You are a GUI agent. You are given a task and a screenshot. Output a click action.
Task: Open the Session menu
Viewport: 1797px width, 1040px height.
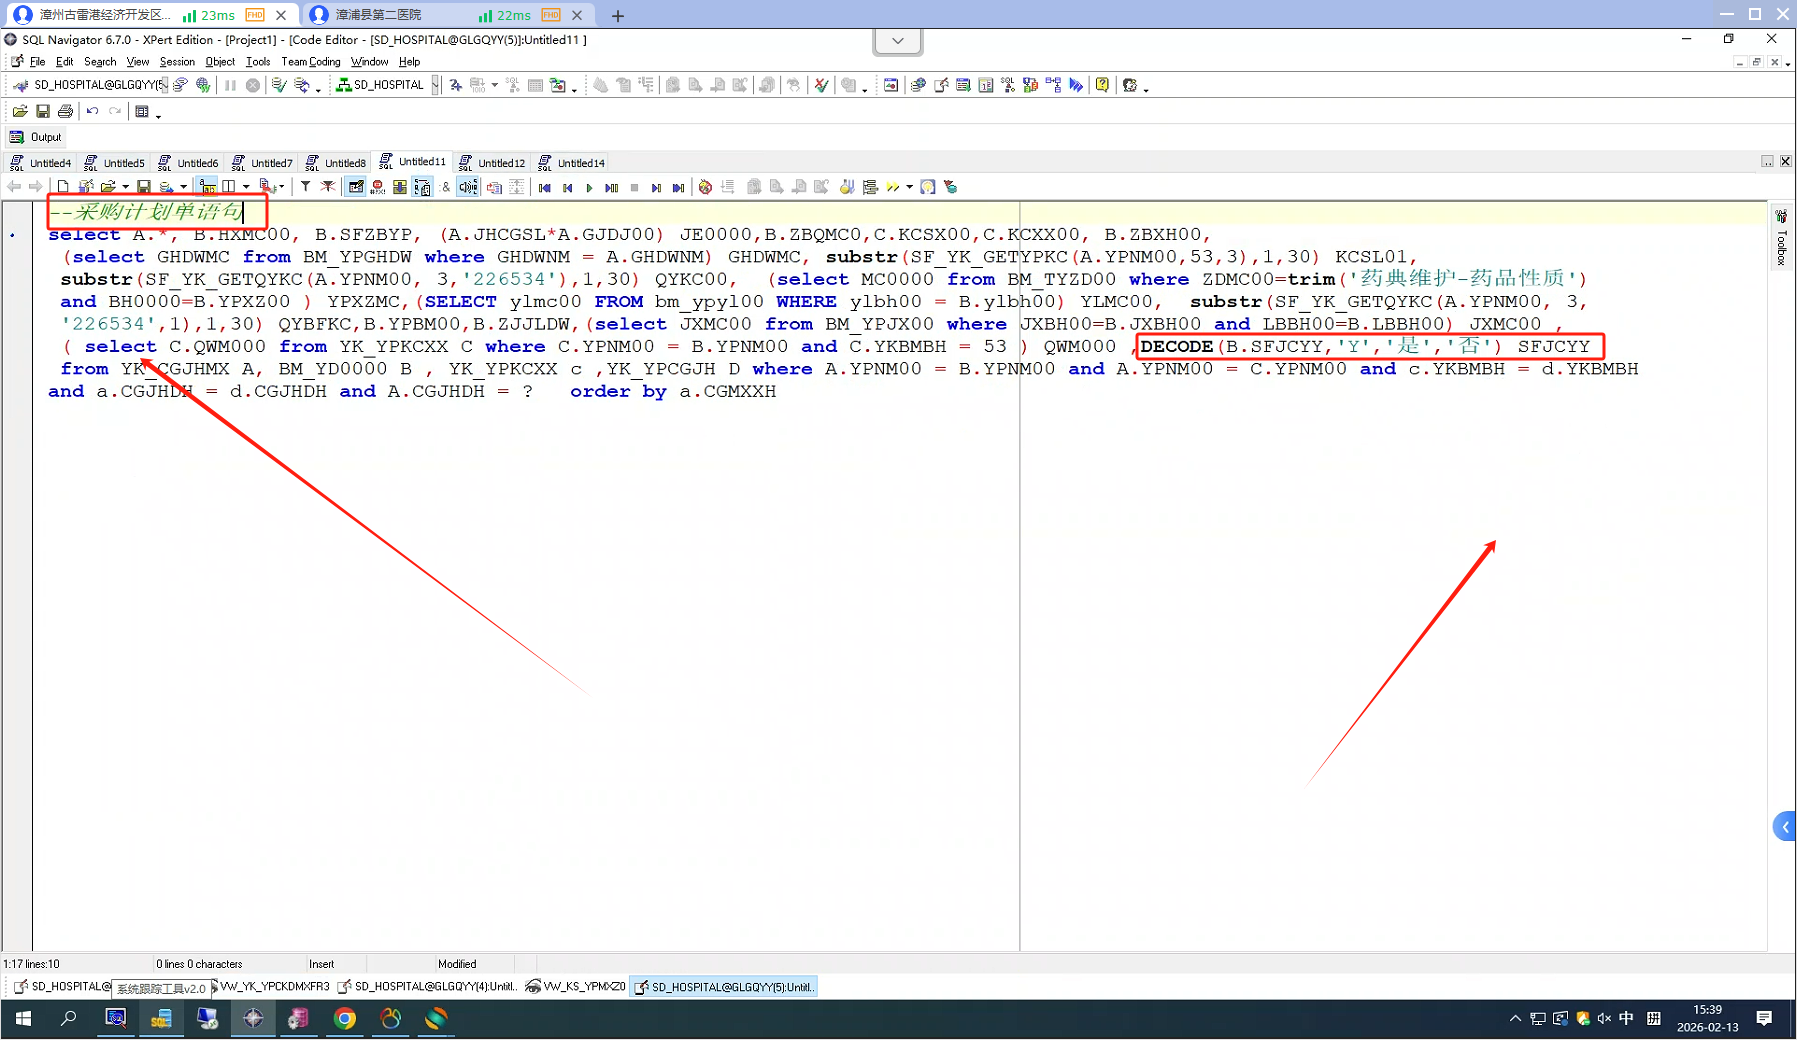click(x=177, y=62)
